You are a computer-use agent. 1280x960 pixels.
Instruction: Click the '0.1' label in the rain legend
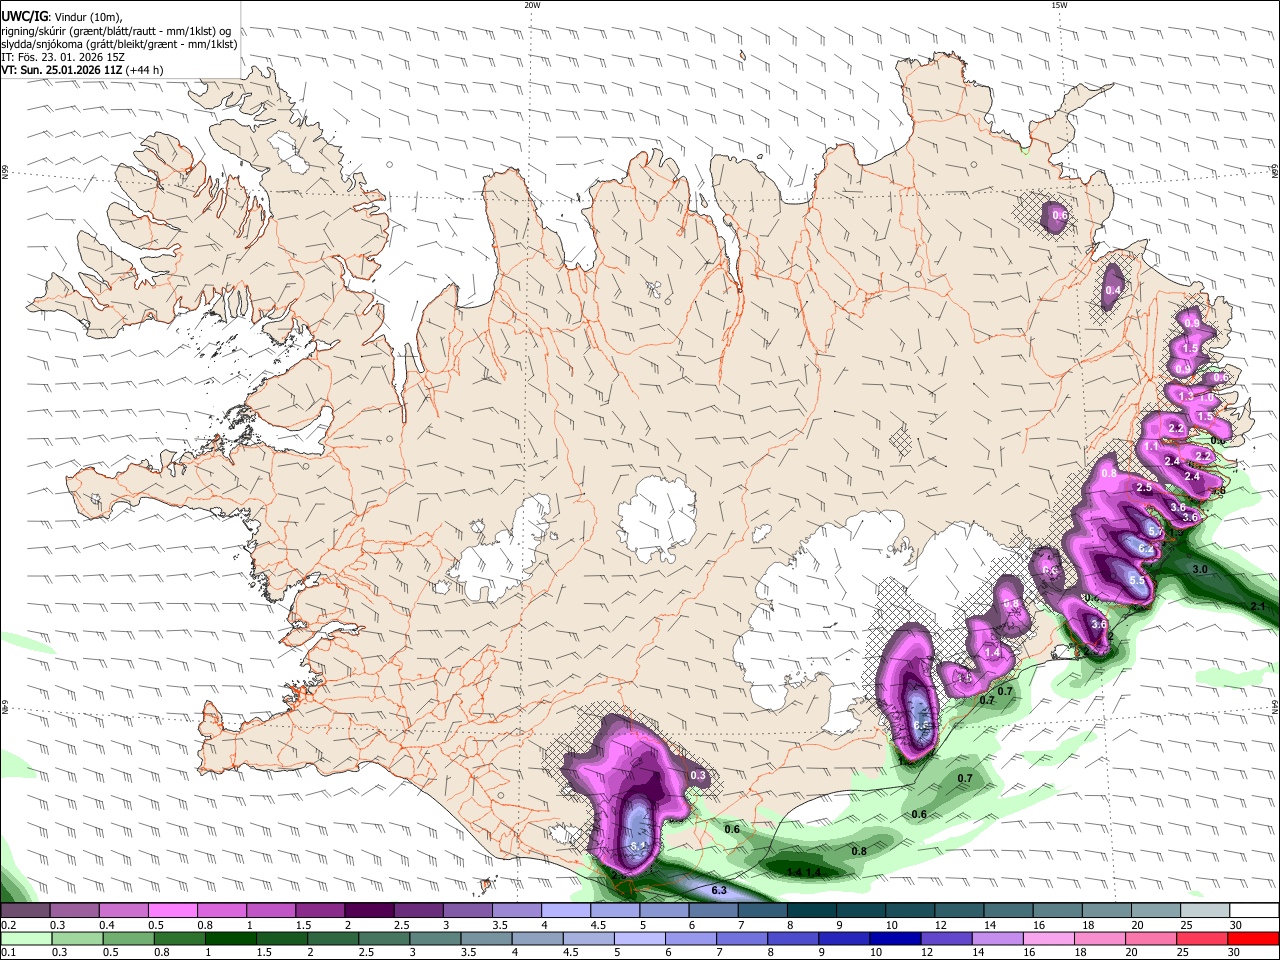point(8,953)
